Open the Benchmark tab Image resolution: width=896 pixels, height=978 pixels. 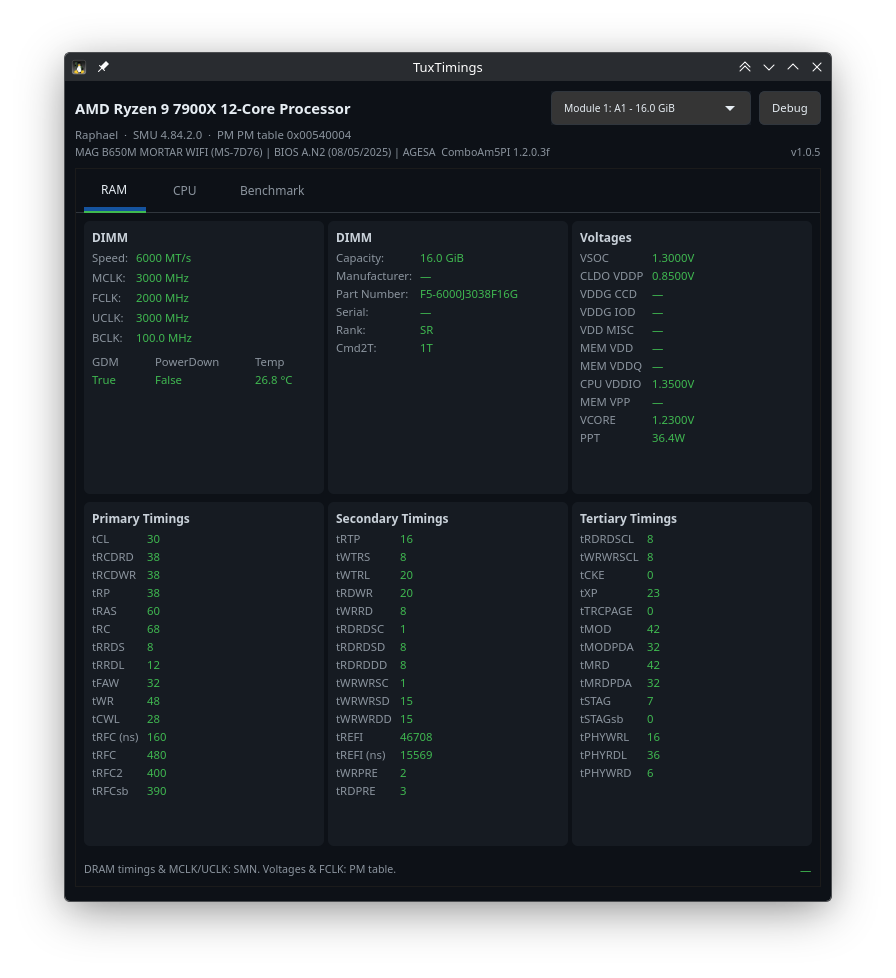(x=272, y=191)
